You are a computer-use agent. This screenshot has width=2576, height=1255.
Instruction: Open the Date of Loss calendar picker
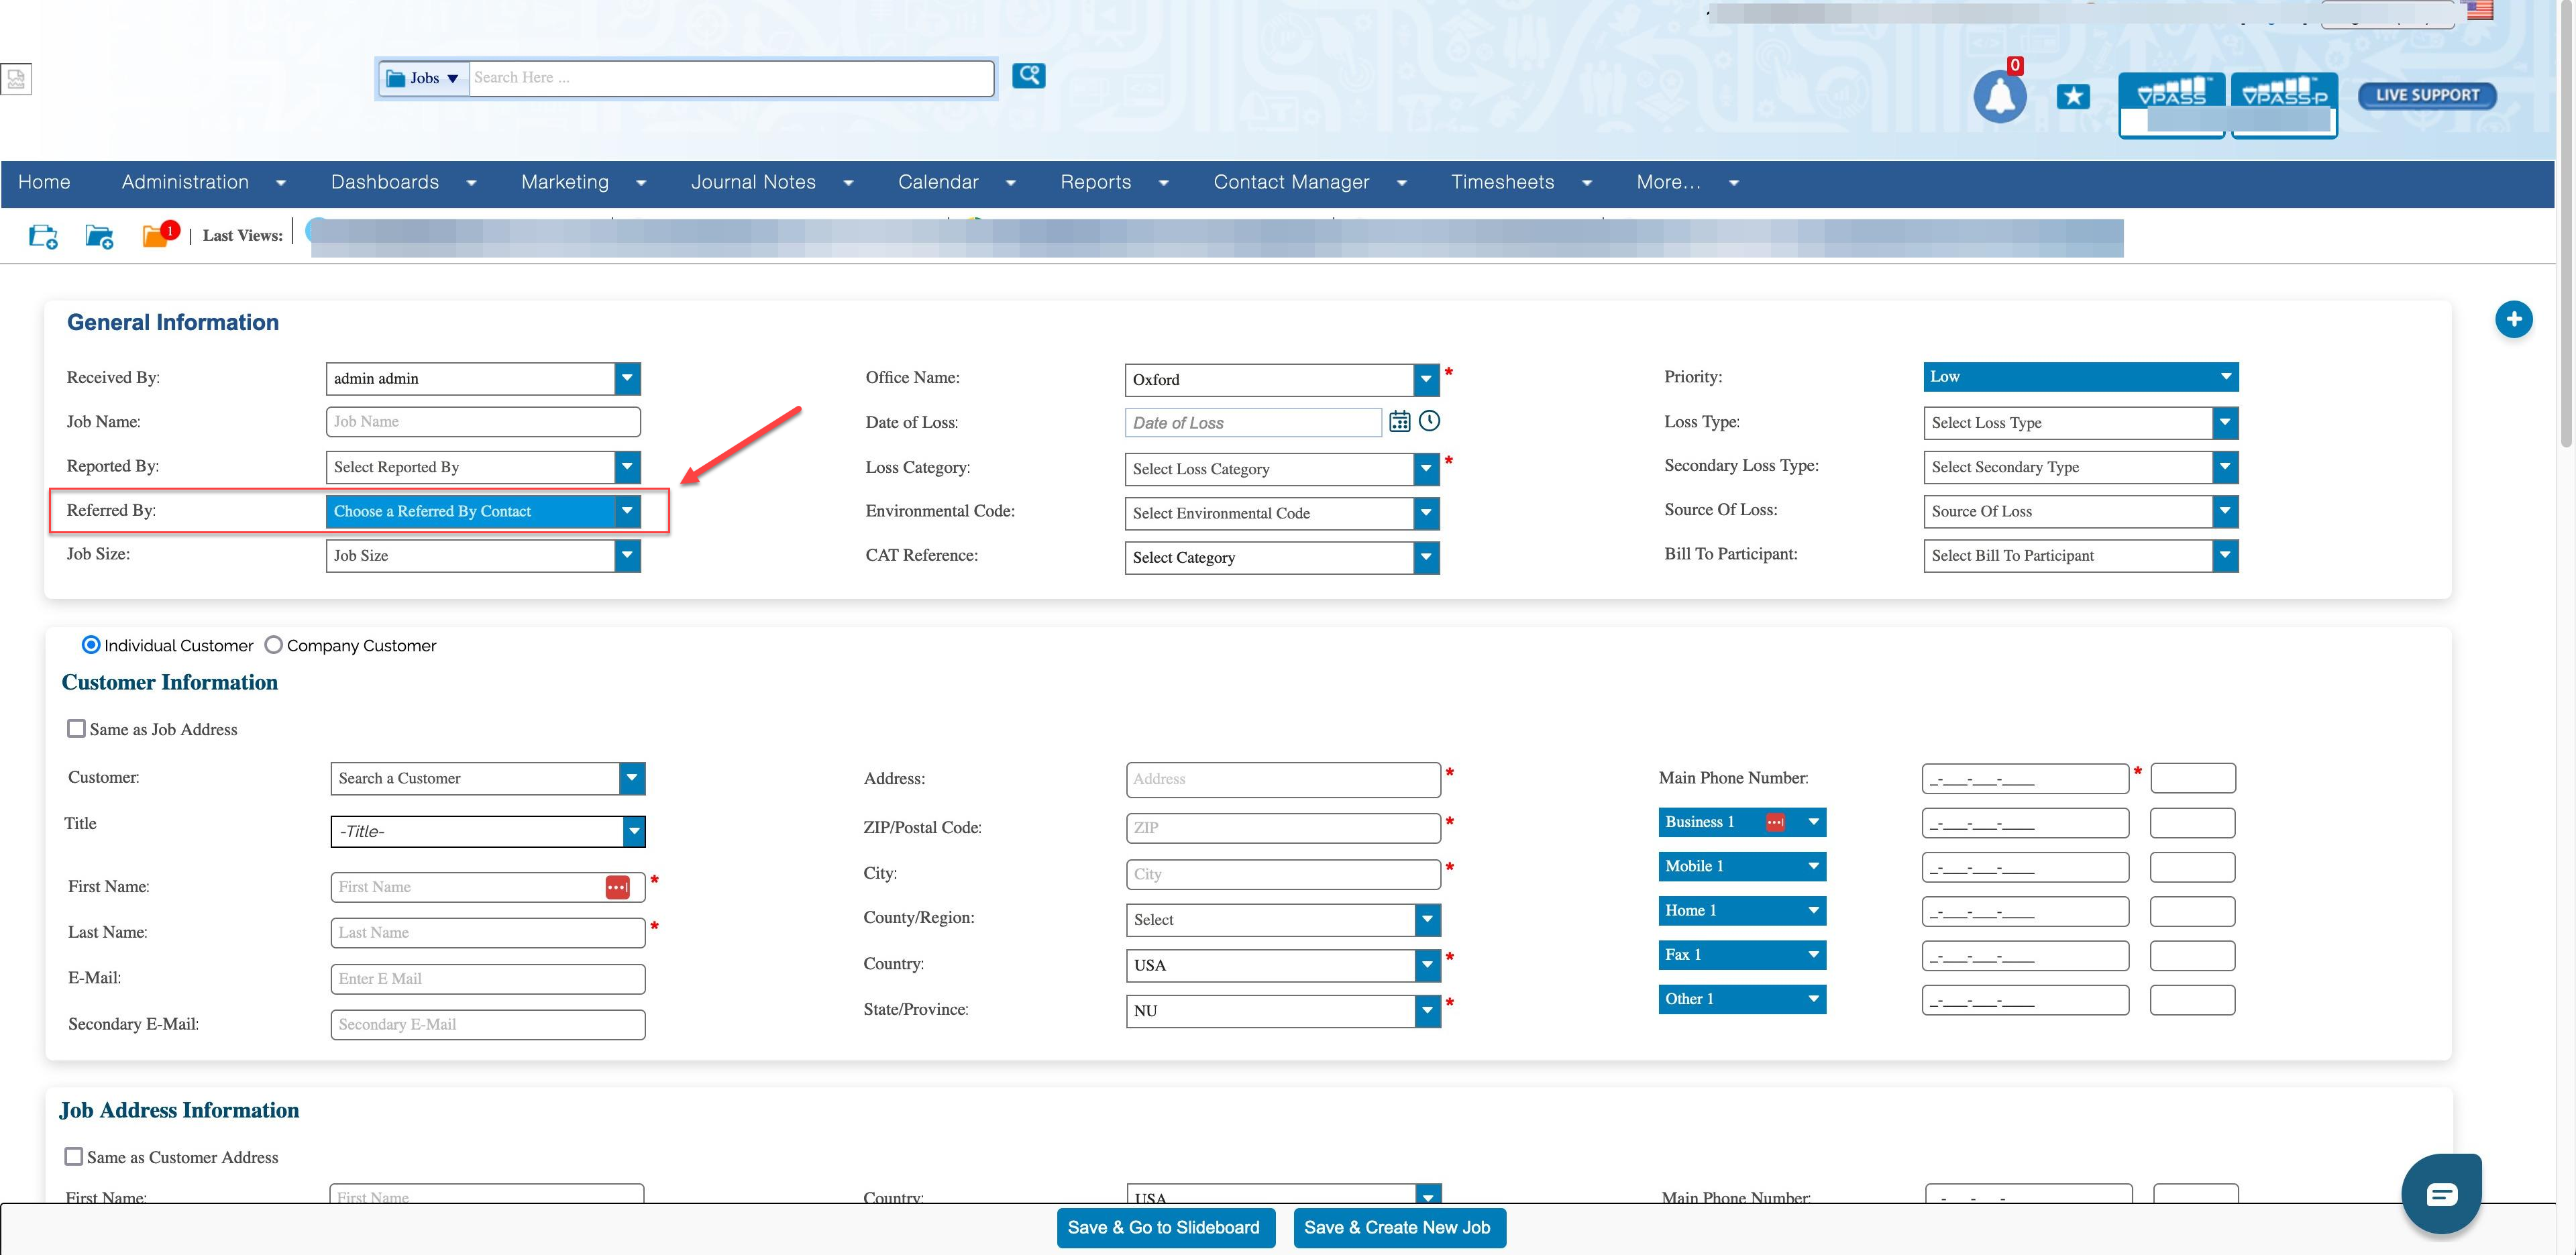(x=1399, y=422)
